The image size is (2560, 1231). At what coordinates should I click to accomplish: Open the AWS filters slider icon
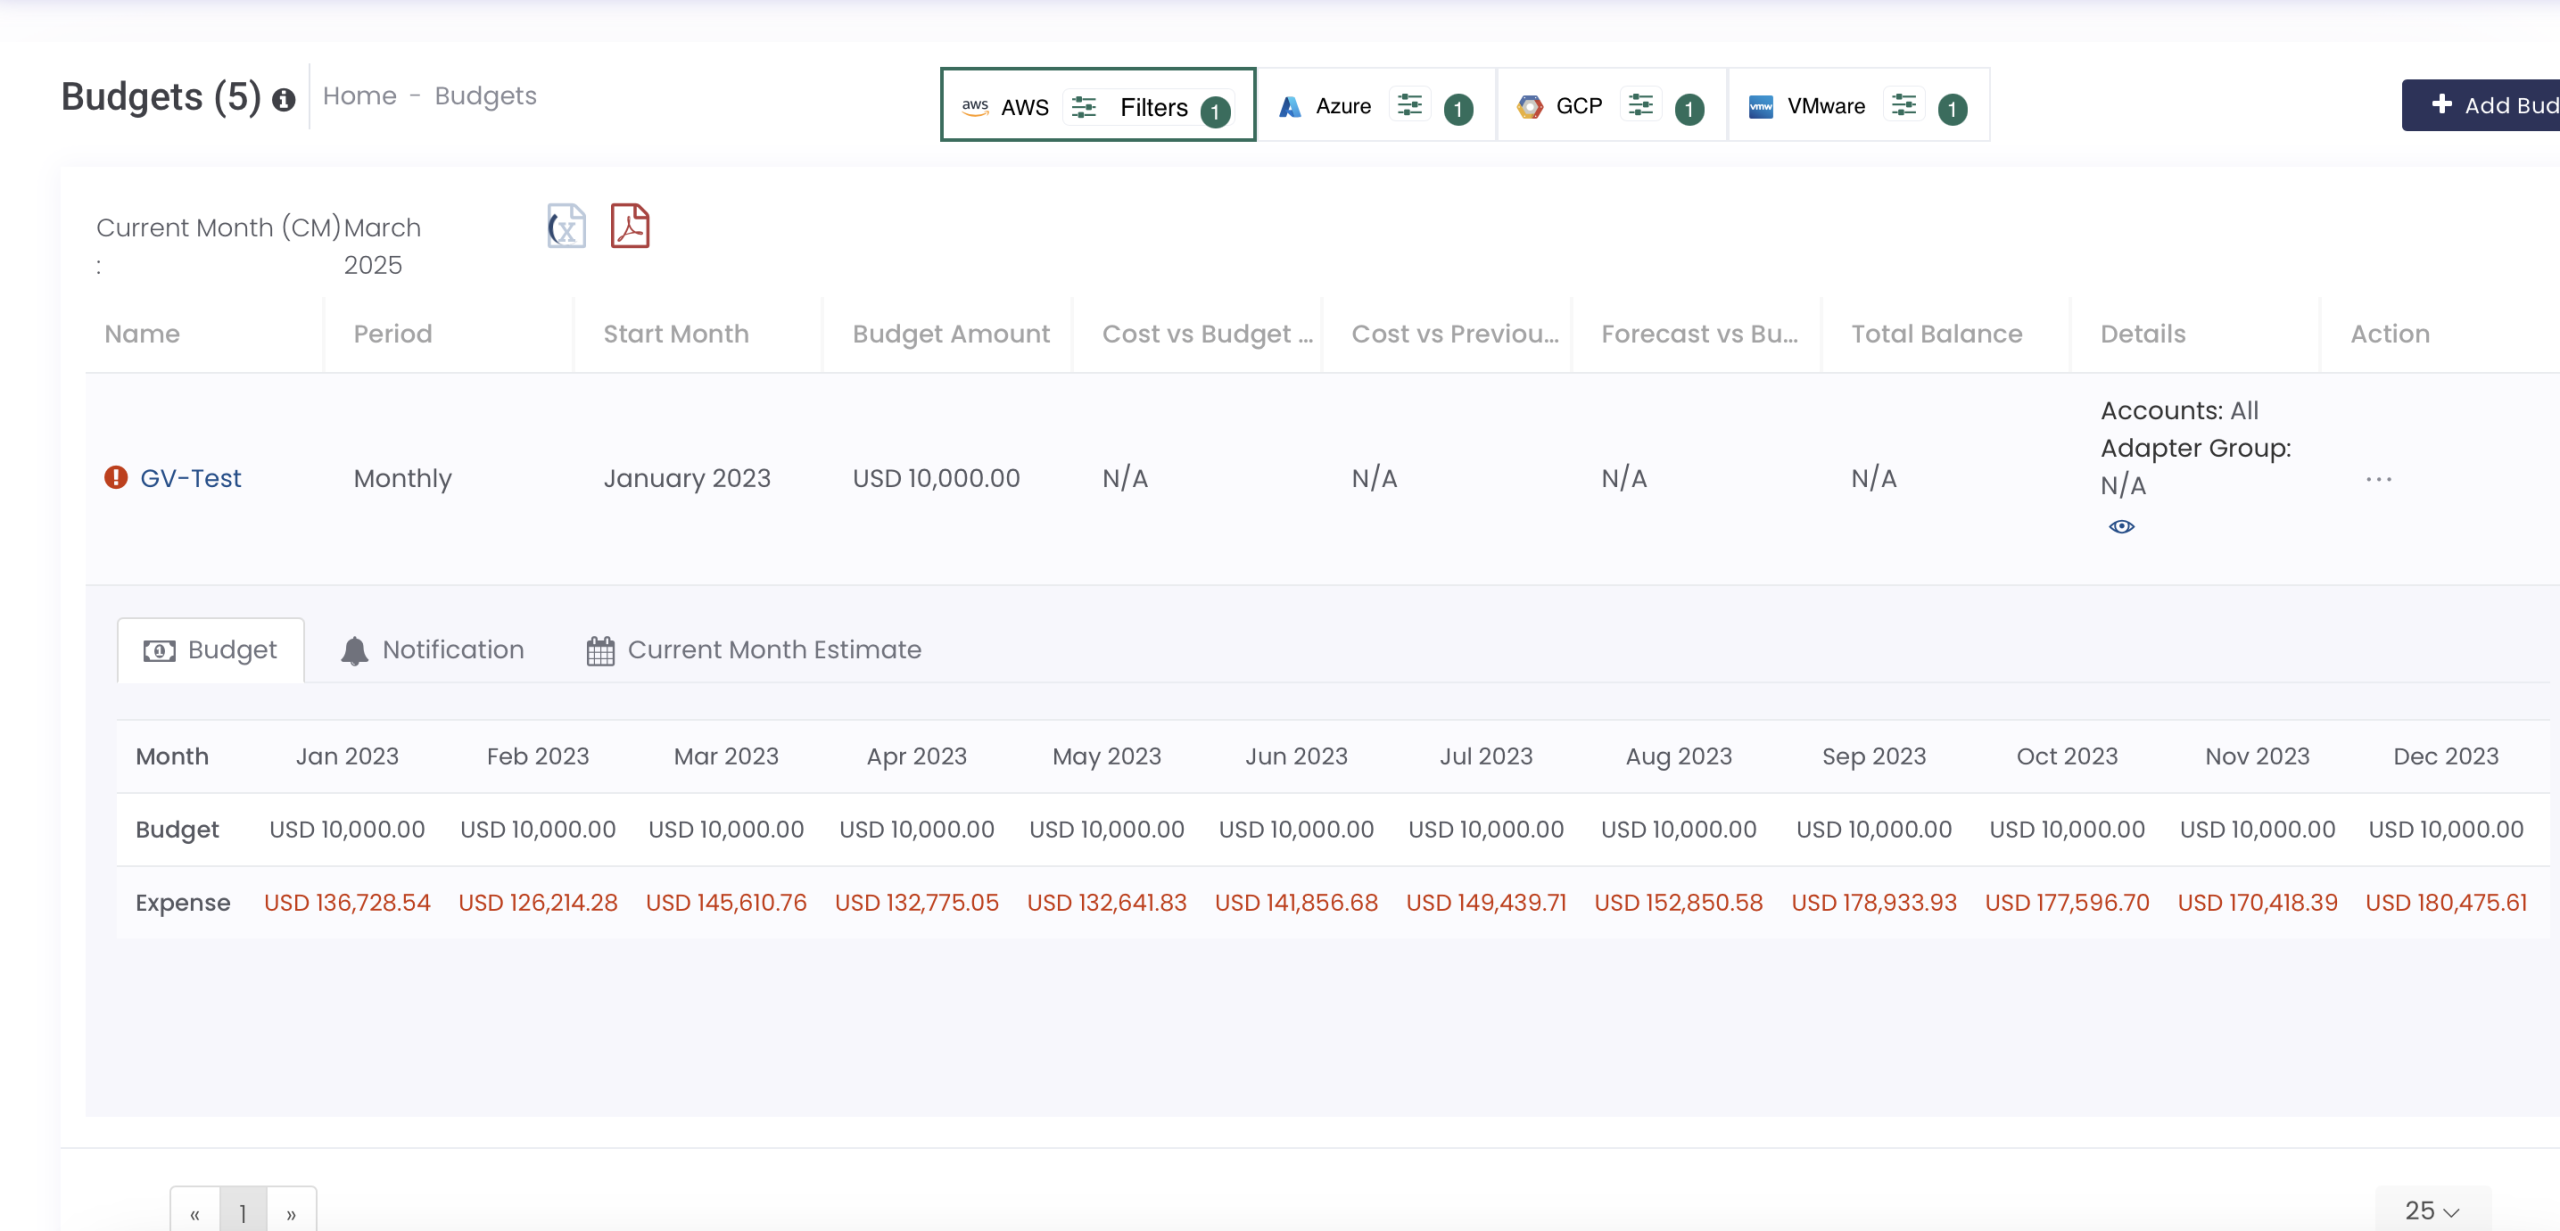(x=1084, y=107)
